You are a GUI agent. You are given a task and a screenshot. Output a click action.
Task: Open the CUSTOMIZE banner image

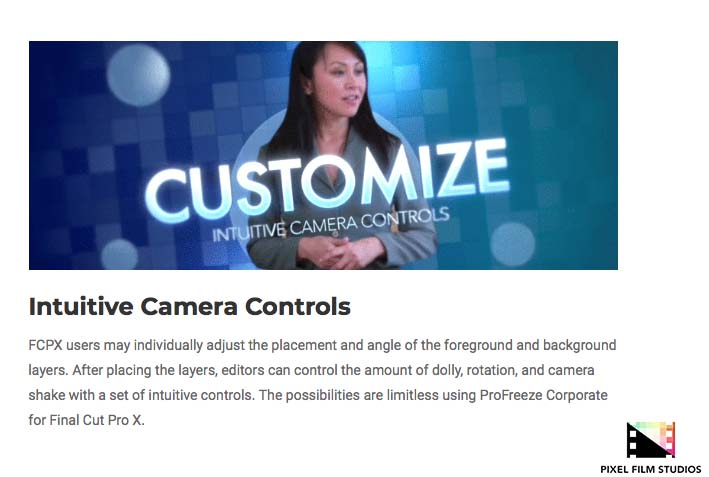[323, 156]
